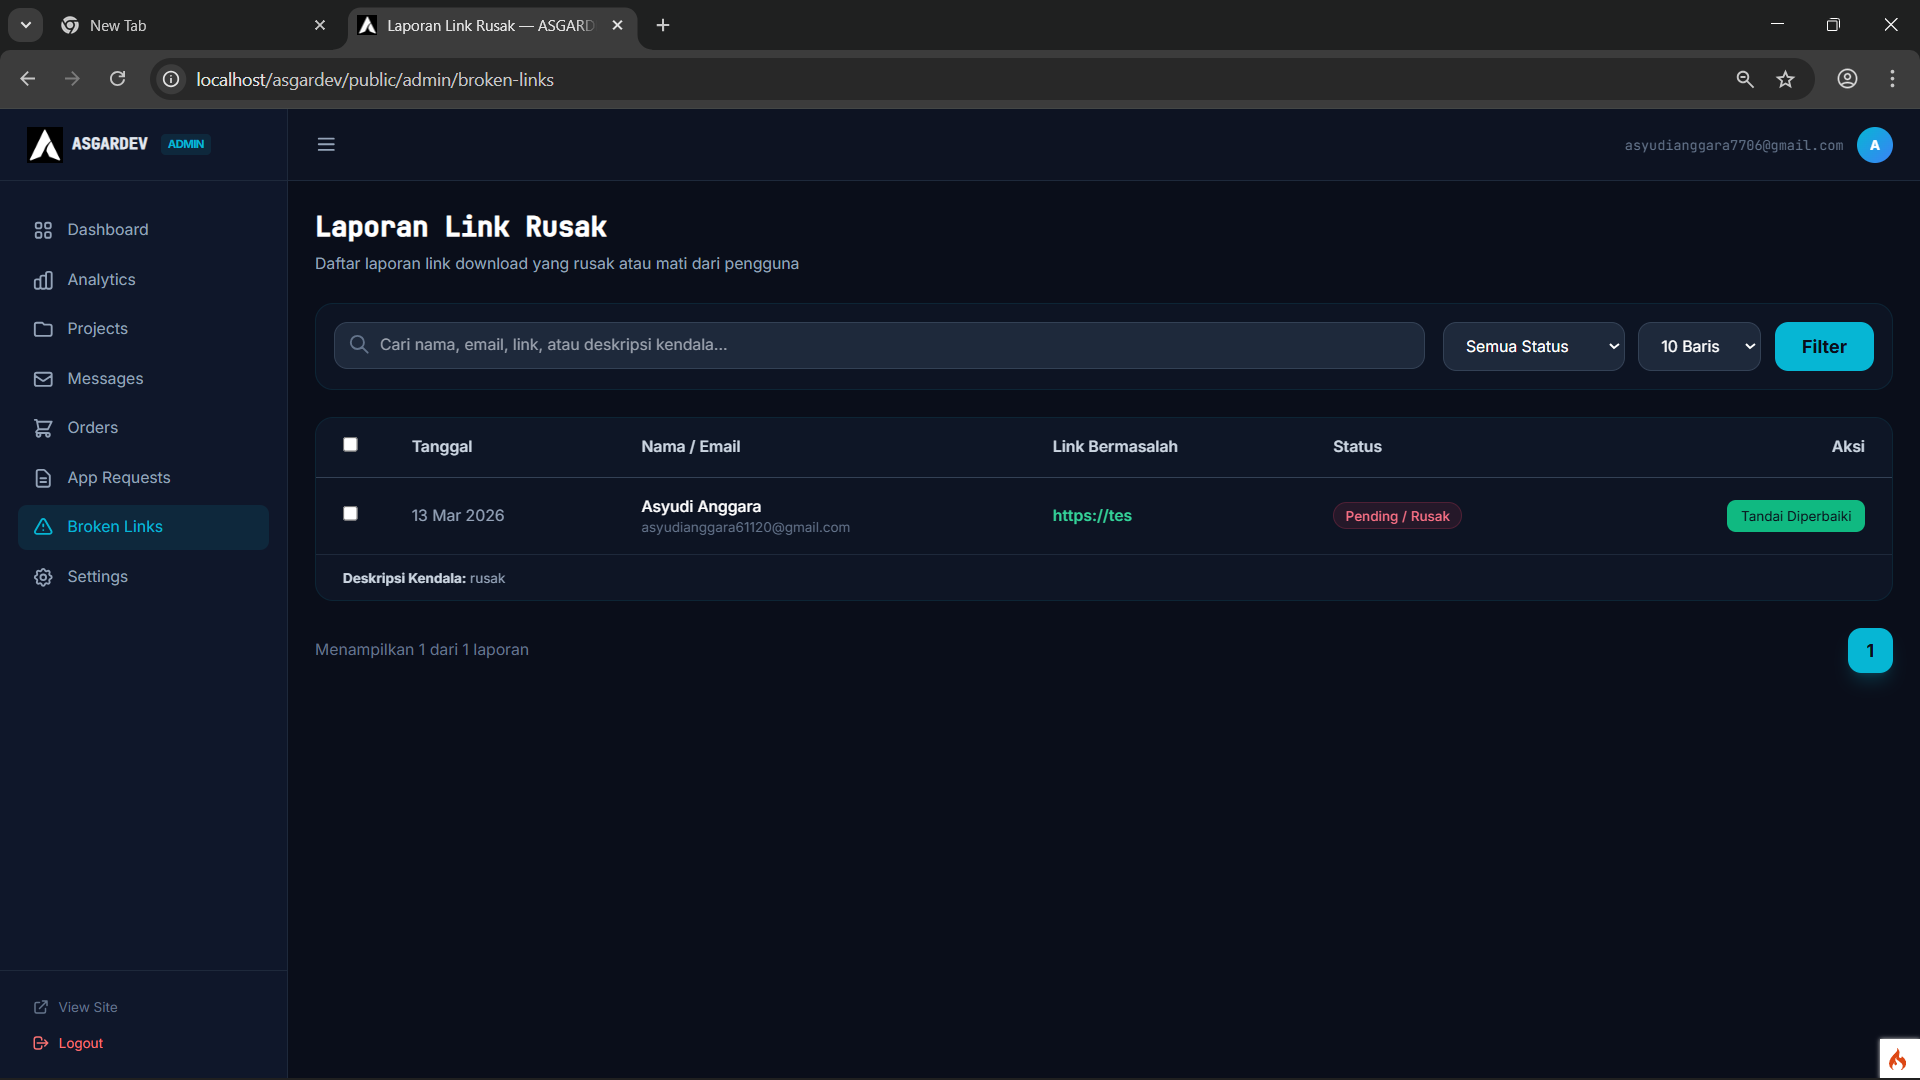Open the Semua Status dropdown
This screenshot has width=1920, height=1080.
[1534, 346]
